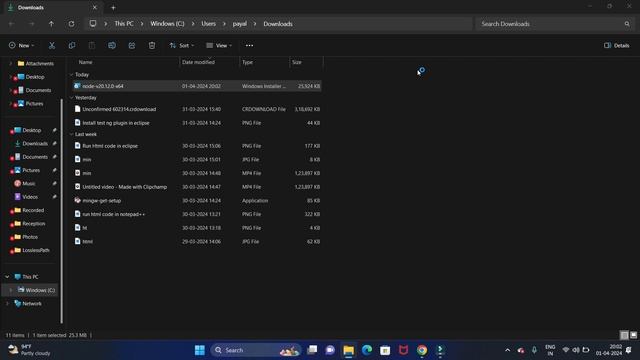The width and height of the screenshot is (640, 360).
Task: Click the microphone tray icon
Action: pos(534,350)
